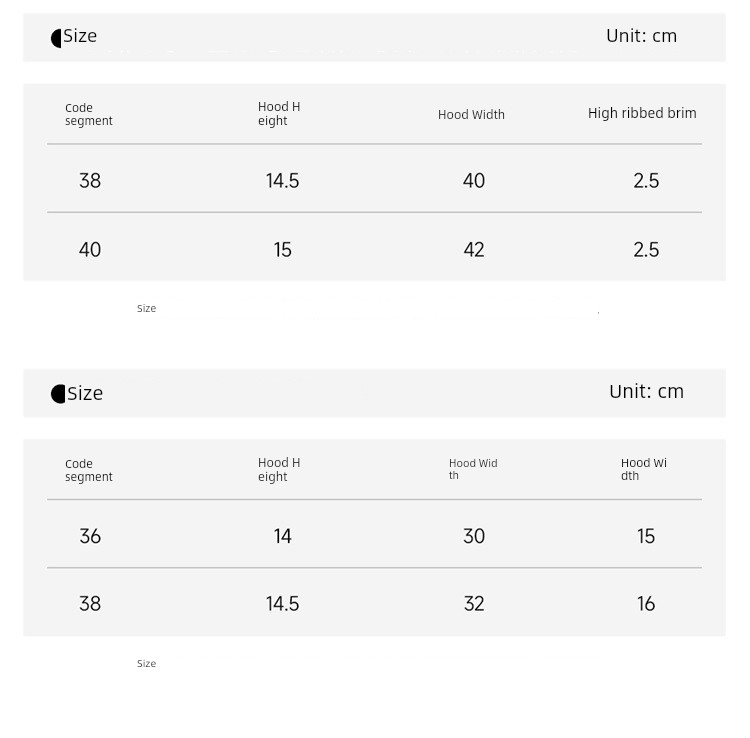Select code segment 36 in second table
The height and width of the screenshot is (738, 750).
pyautogui.click(x=90, y=536)
